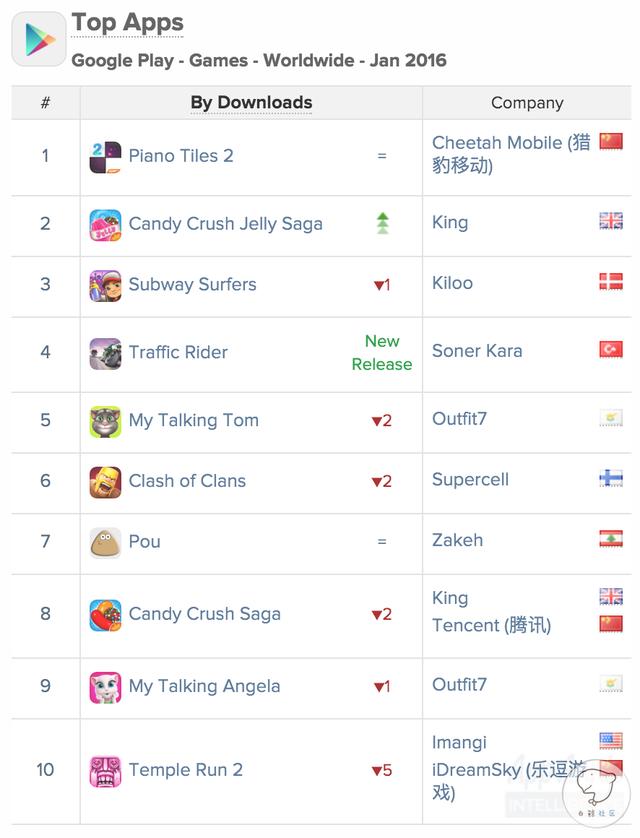Click the By Downloads column header

(251, 103)
